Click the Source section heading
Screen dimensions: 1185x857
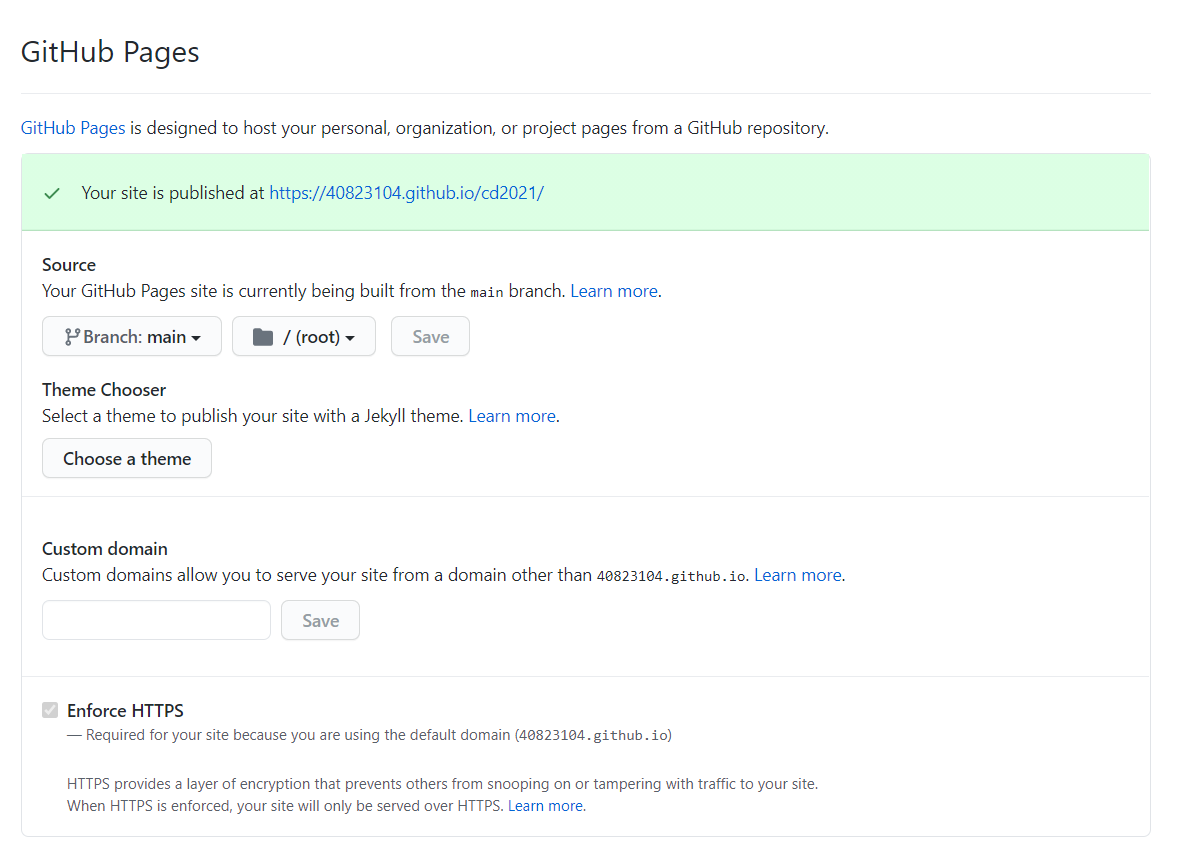(x=69, y=265)
